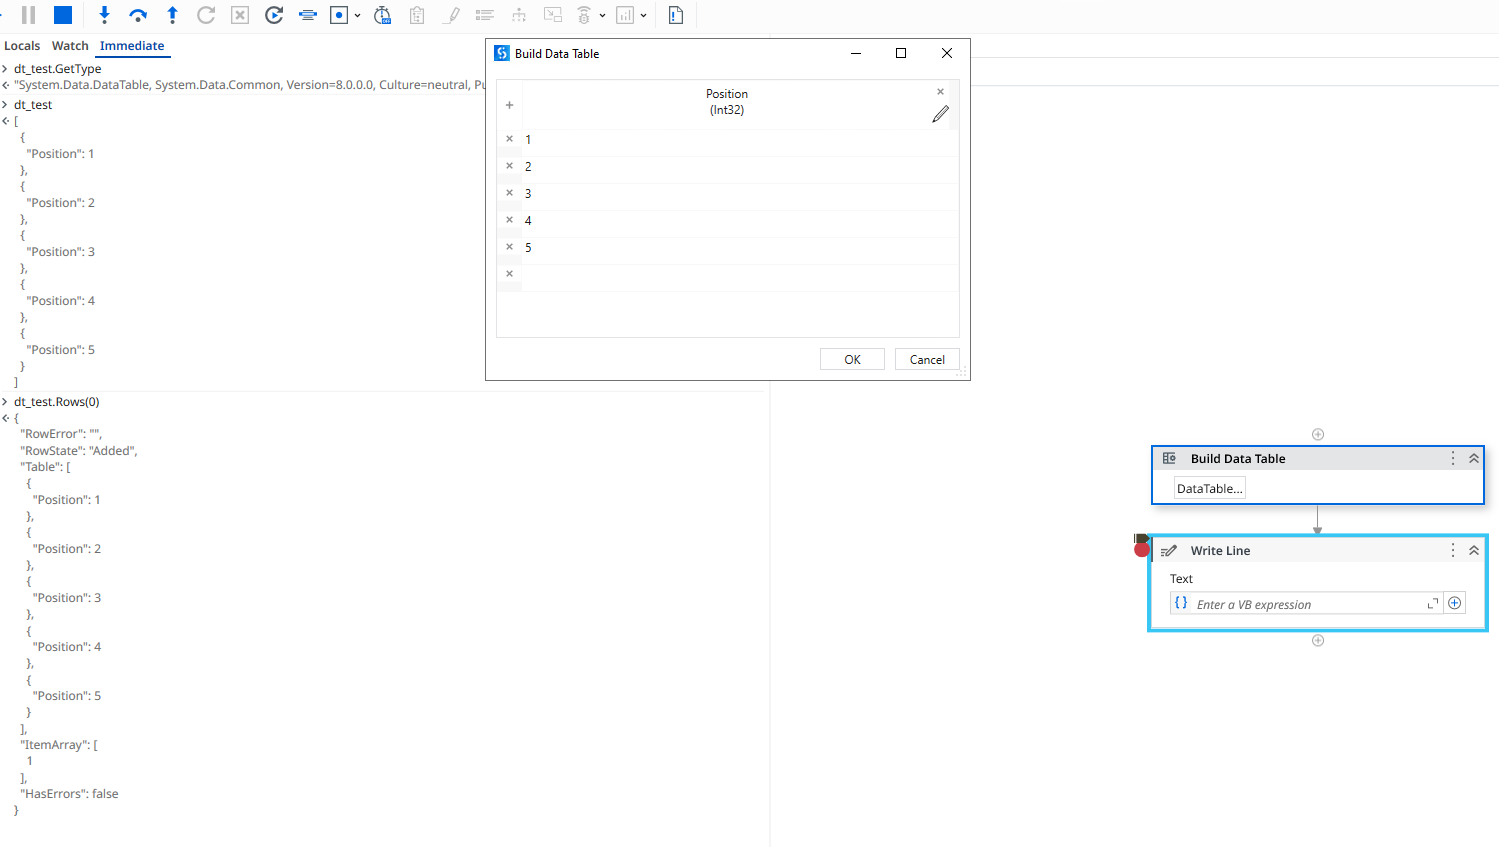Screen dimensions: 1499x847
Task: Confirm the table with OK
Action: (851, 358)
